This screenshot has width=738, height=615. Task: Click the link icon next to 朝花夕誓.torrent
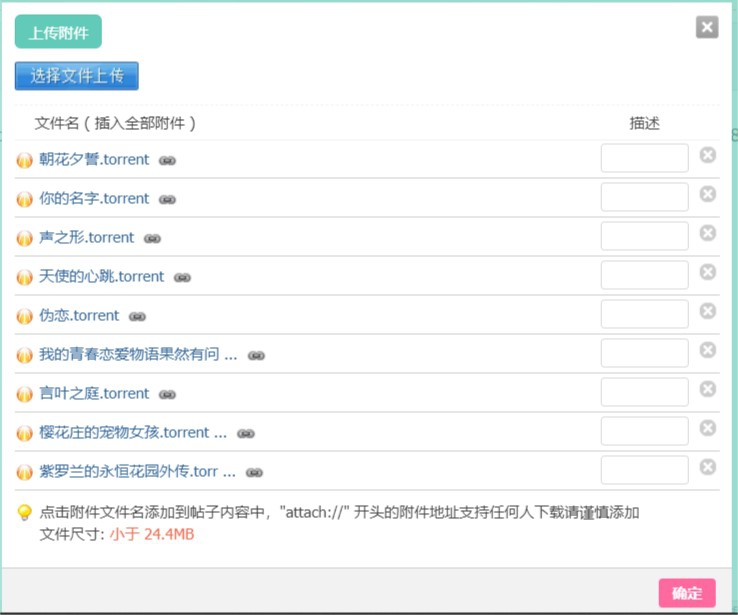[167, 160]
